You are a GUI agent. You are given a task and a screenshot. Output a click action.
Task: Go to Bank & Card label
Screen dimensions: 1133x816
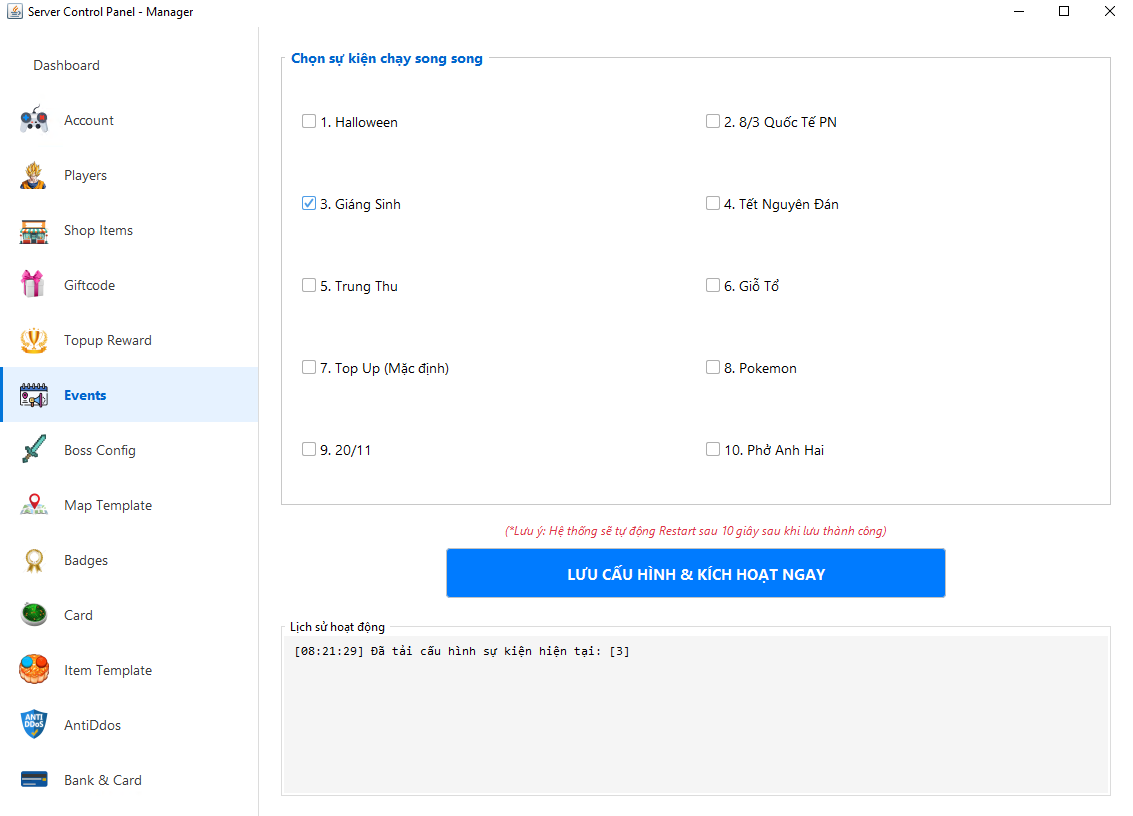point(103,780)
